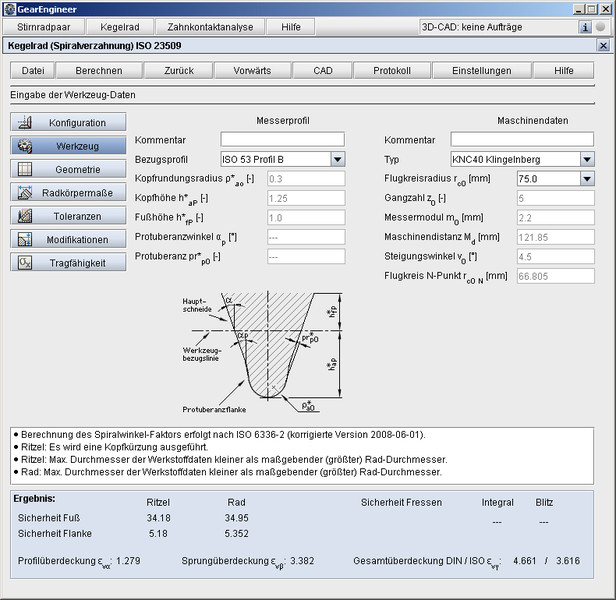
Task: Select the Modifikationen icon
Action: pos(25,239)
